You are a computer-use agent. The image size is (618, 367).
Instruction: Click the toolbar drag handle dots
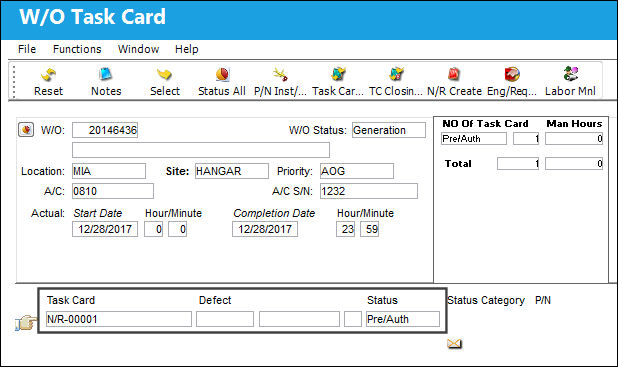[x=14, y=82]
